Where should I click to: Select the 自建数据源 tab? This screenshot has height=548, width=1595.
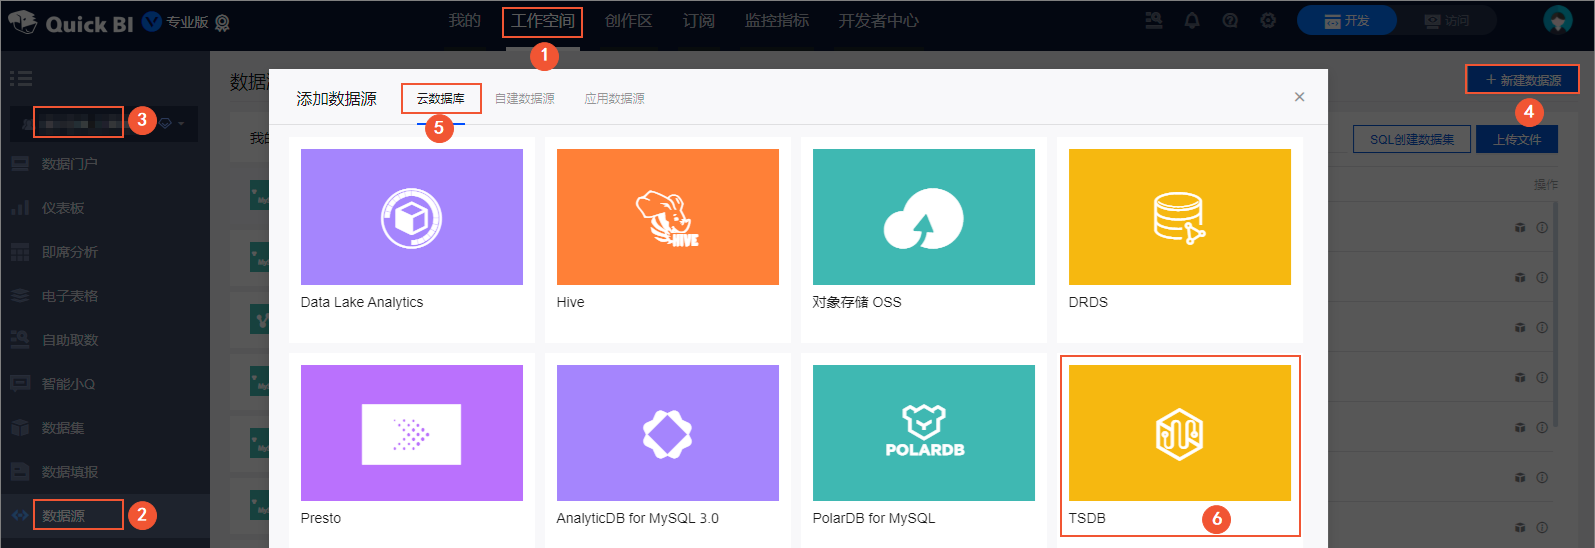pyautogui.click(x=525, y=98)
